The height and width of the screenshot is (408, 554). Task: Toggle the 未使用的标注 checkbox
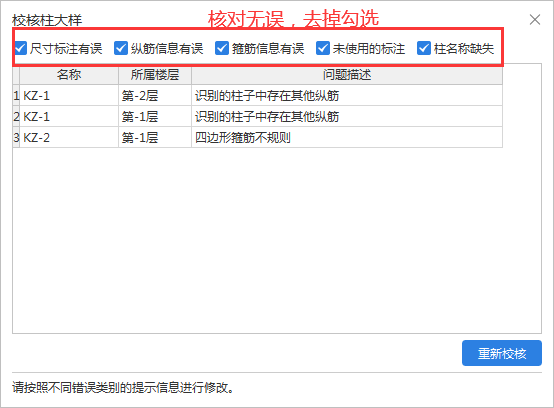(323, 48)
